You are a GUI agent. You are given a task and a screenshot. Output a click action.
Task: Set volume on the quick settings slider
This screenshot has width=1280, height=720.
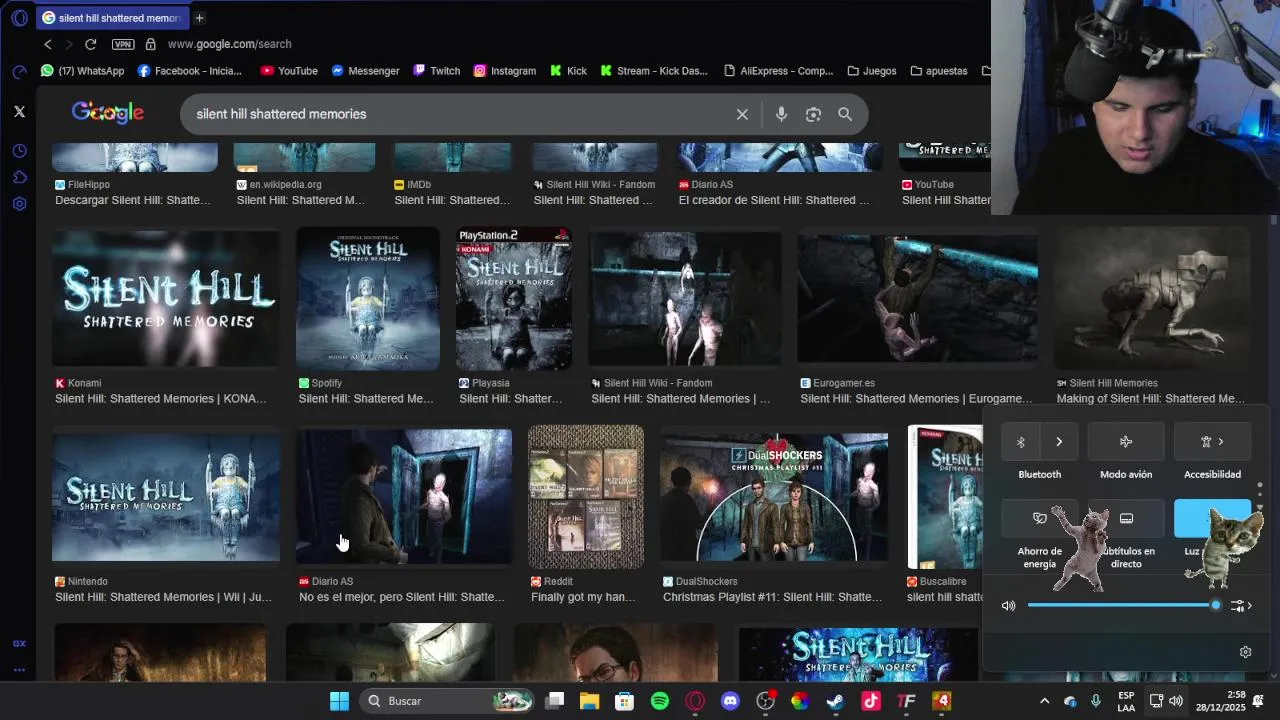[1124, 605]
